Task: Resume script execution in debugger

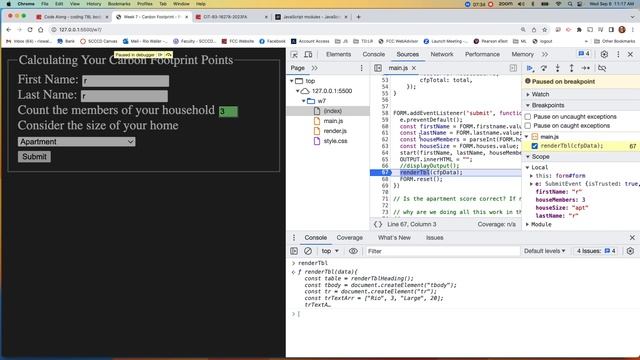Action: point(530,68)
